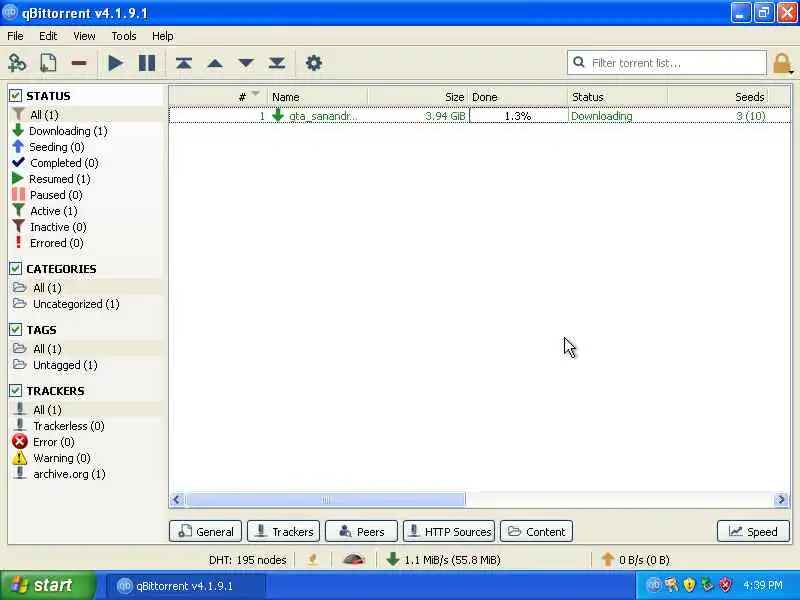
Task: Click the green download speed arrow icon
Action: coord(392,559)
